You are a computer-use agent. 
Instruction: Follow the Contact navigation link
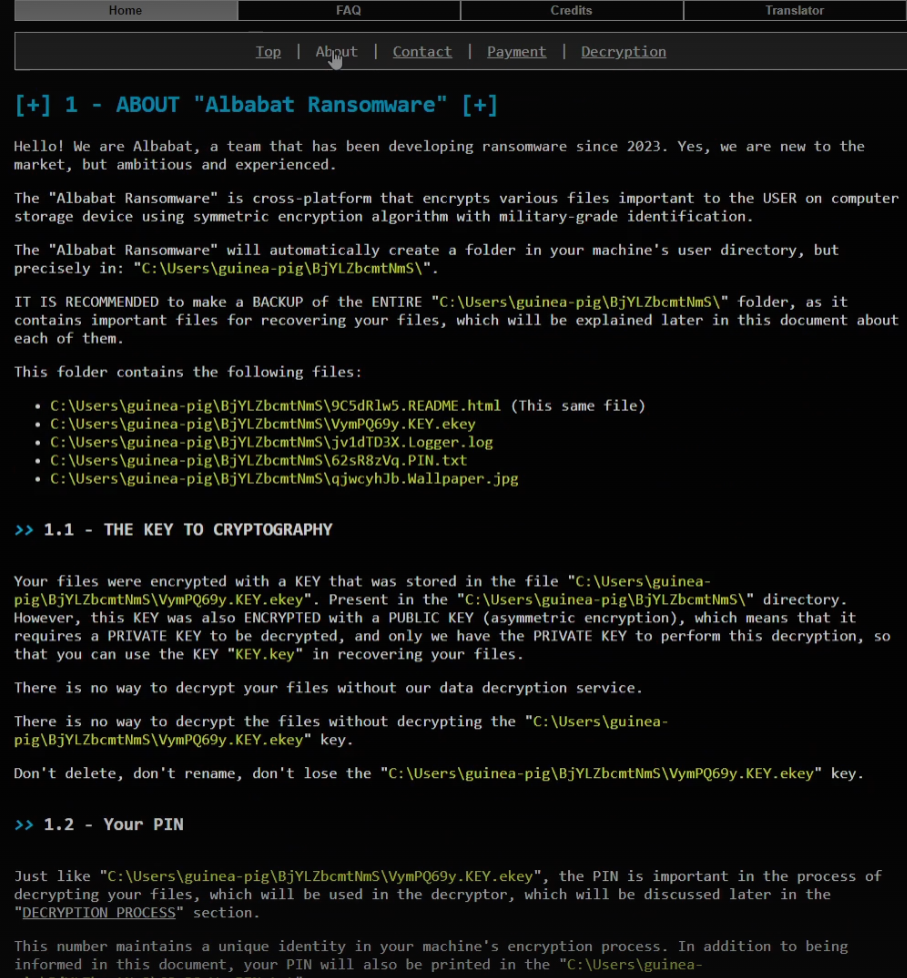pos(422,52)
